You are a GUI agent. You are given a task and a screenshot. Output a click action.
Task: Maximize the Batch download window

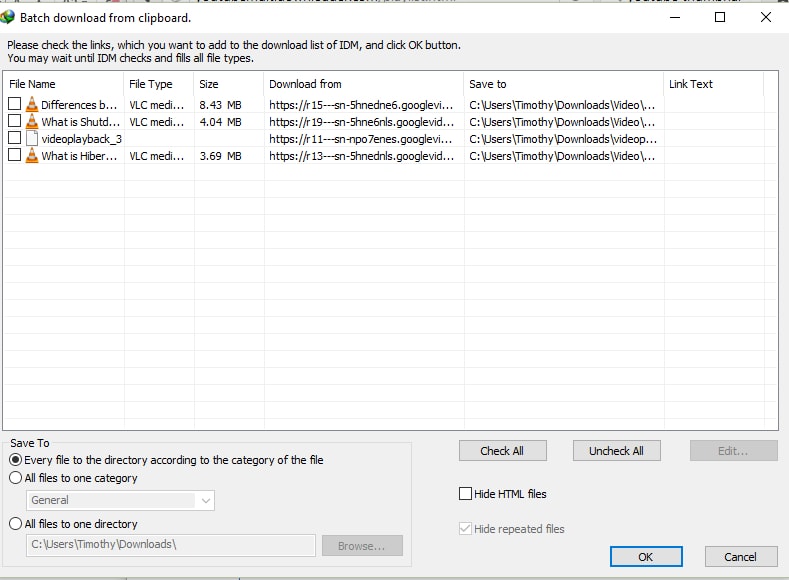(720, 17)
